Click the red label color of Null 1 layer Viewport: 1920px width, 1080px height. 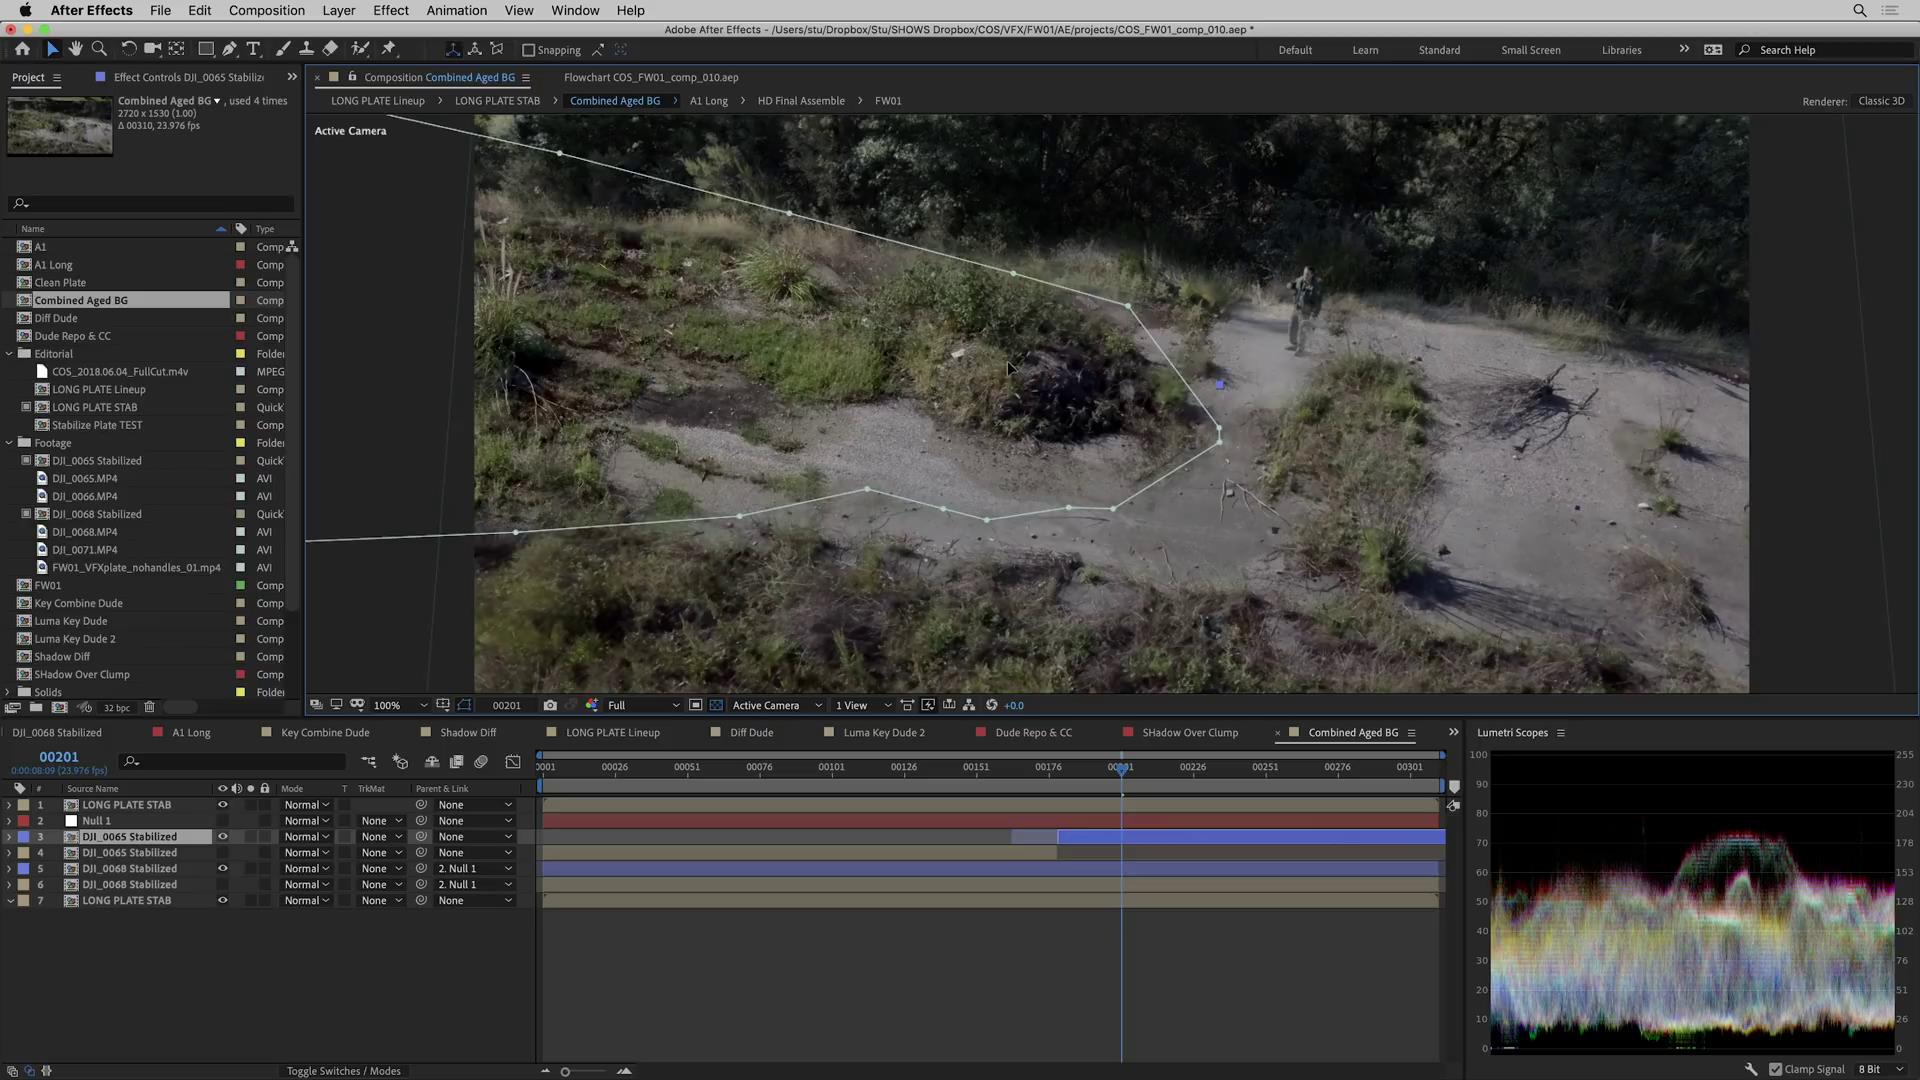pyautogui.click(x=23, y=821)
